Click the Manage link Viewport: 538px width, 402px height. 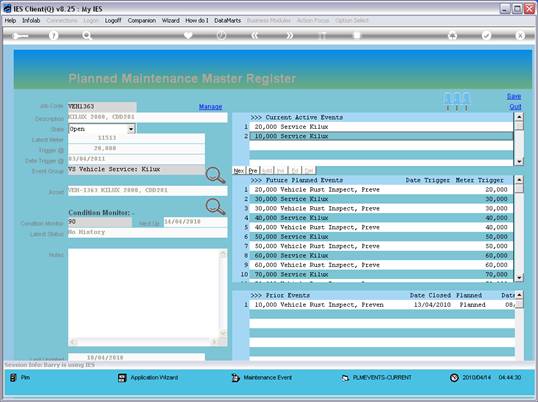click(211, 107)
